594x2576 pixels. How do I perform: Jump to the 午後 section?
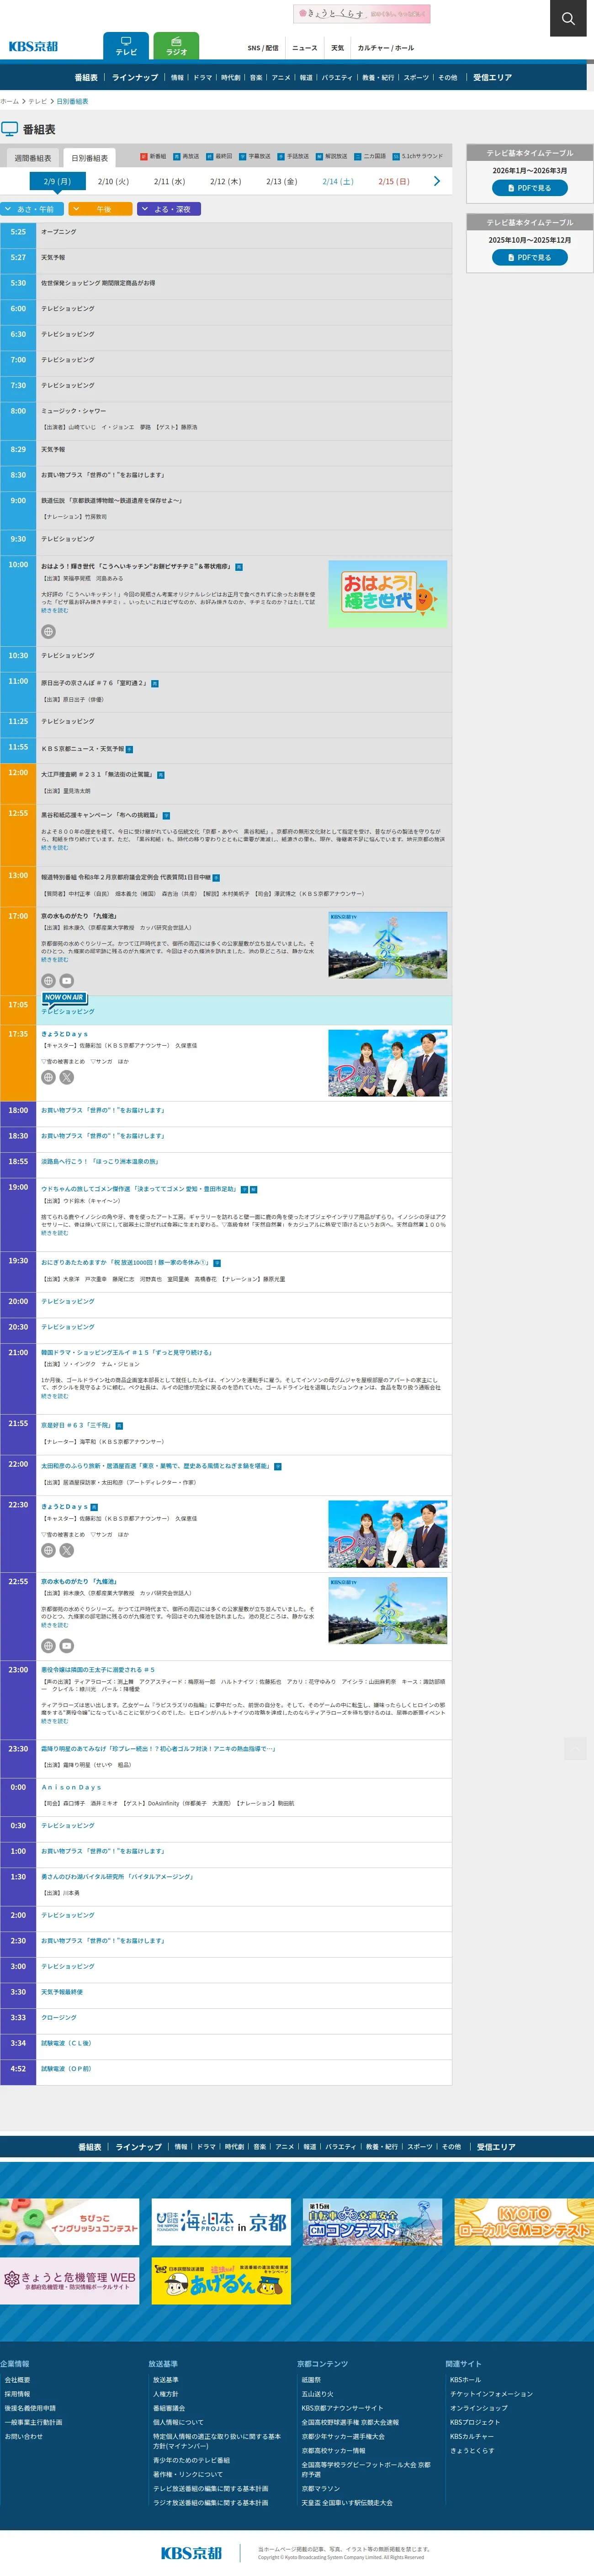point(101,209)
